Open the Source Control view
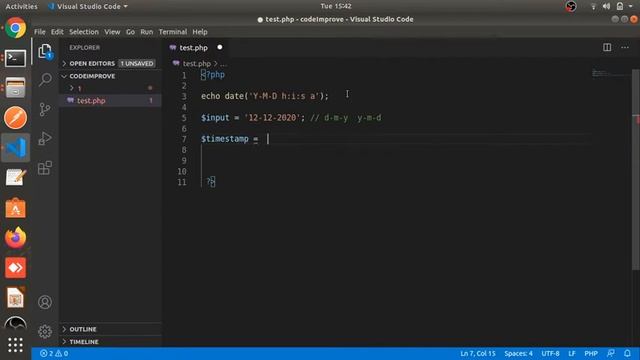The image size is (640, 360). point(45,109)
